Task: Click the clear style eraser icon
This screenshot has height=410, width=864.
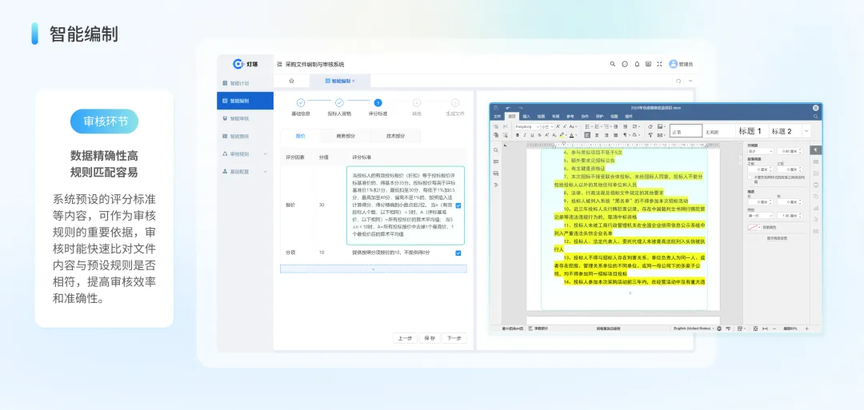Action: click(650, 126)
